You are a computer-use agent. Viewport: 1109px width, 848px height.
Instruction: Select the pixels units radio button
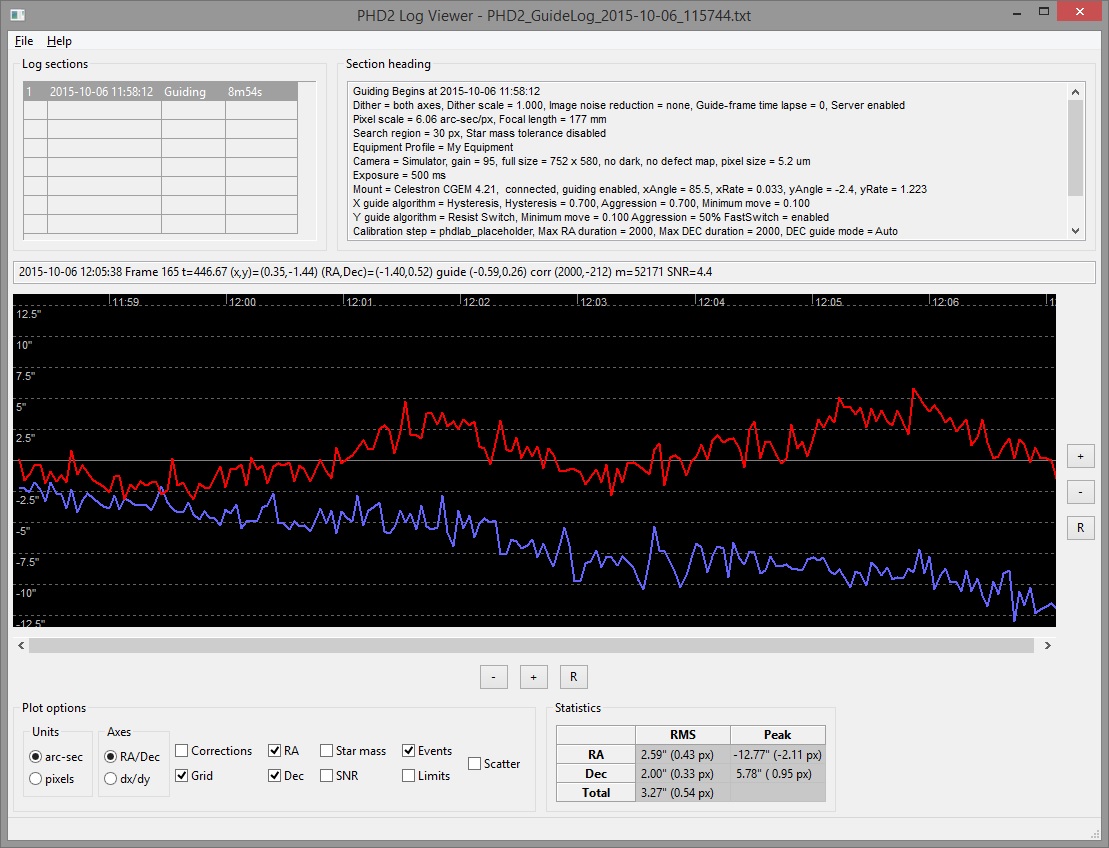click(x=37, y=779)
